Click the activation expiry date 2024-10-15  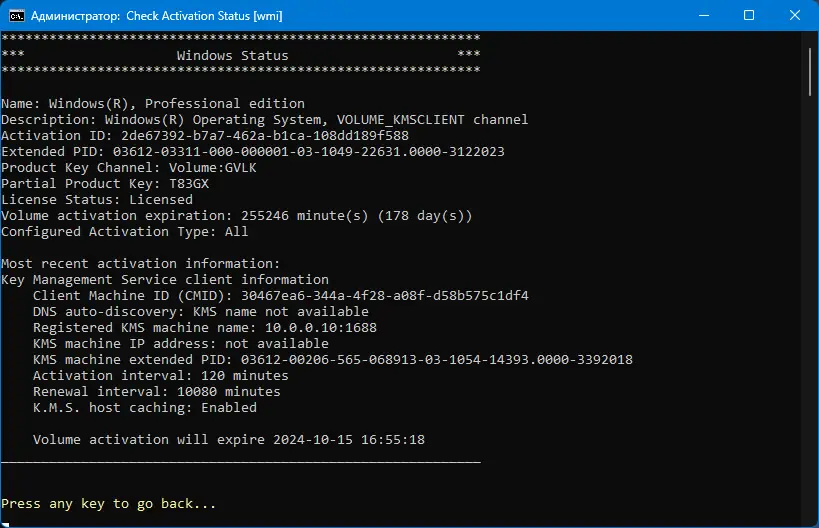pos(312,439)
